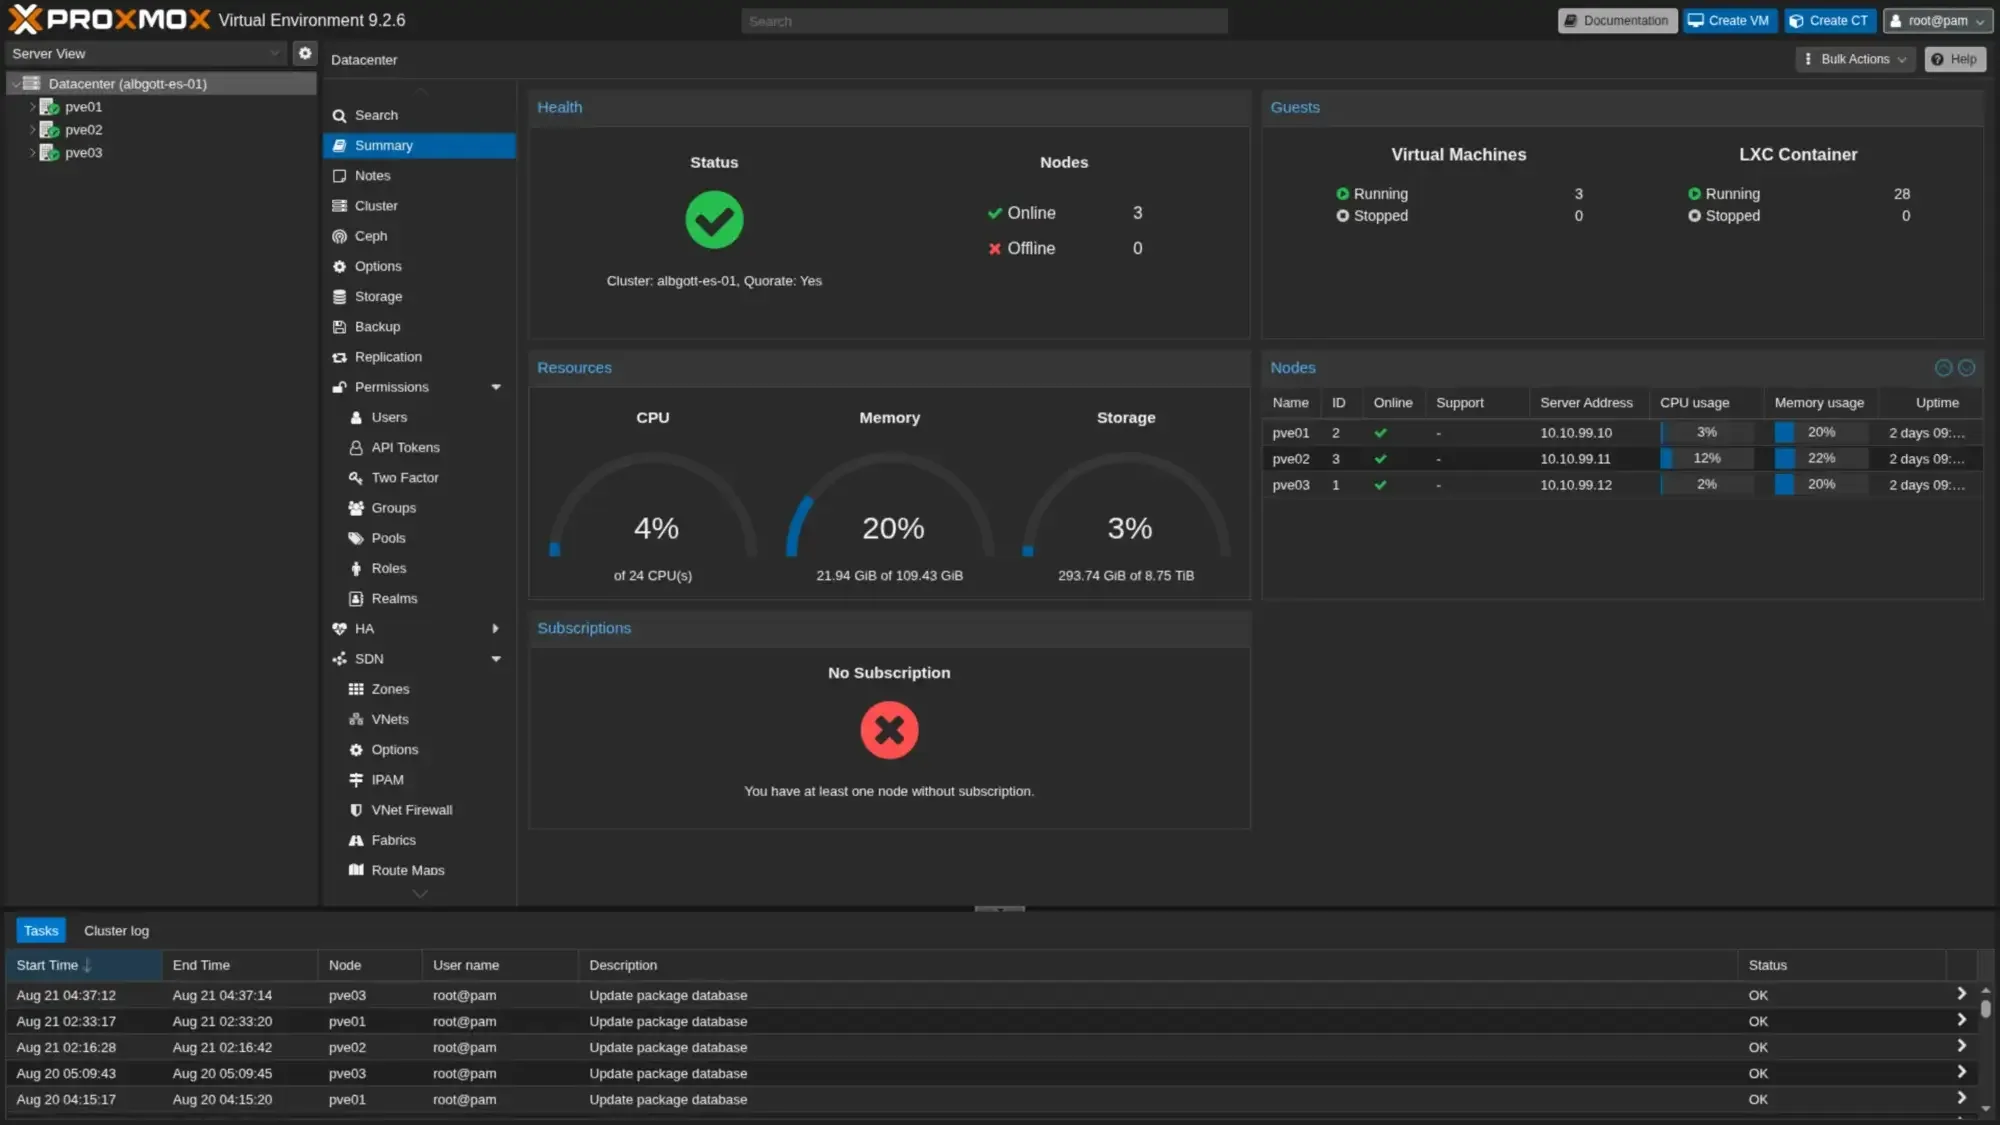Viewport: 2000px width, 1125px height.
Task: Sort the nodes table by CPU usage
Action: 1705,403
